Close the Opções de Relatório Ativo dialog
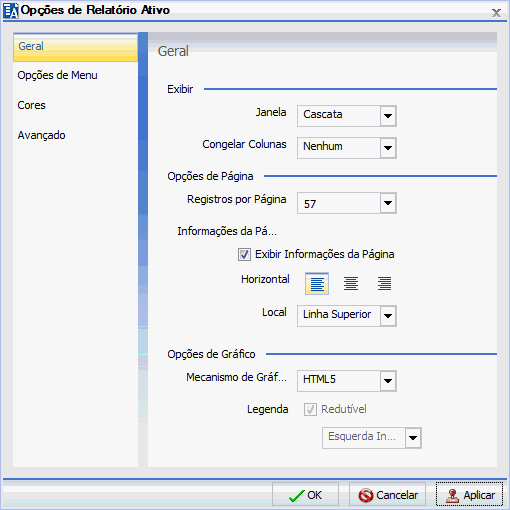 496,13
